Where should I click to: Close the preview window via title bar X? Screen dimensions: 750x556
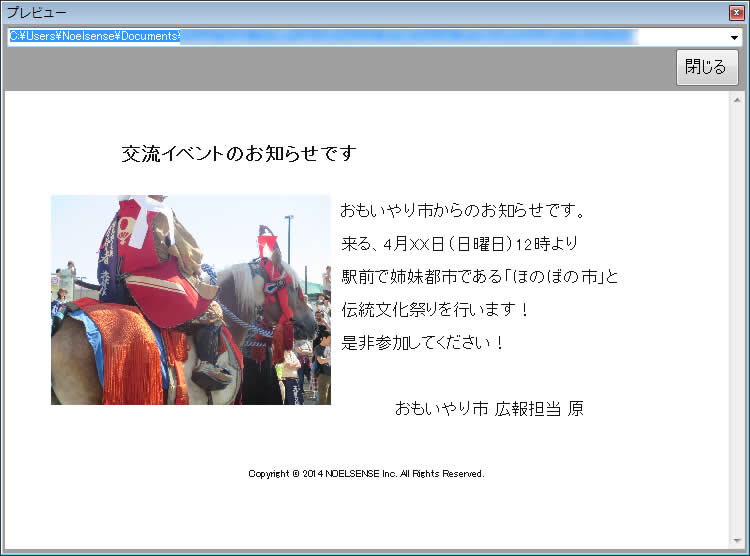(736, 12)
